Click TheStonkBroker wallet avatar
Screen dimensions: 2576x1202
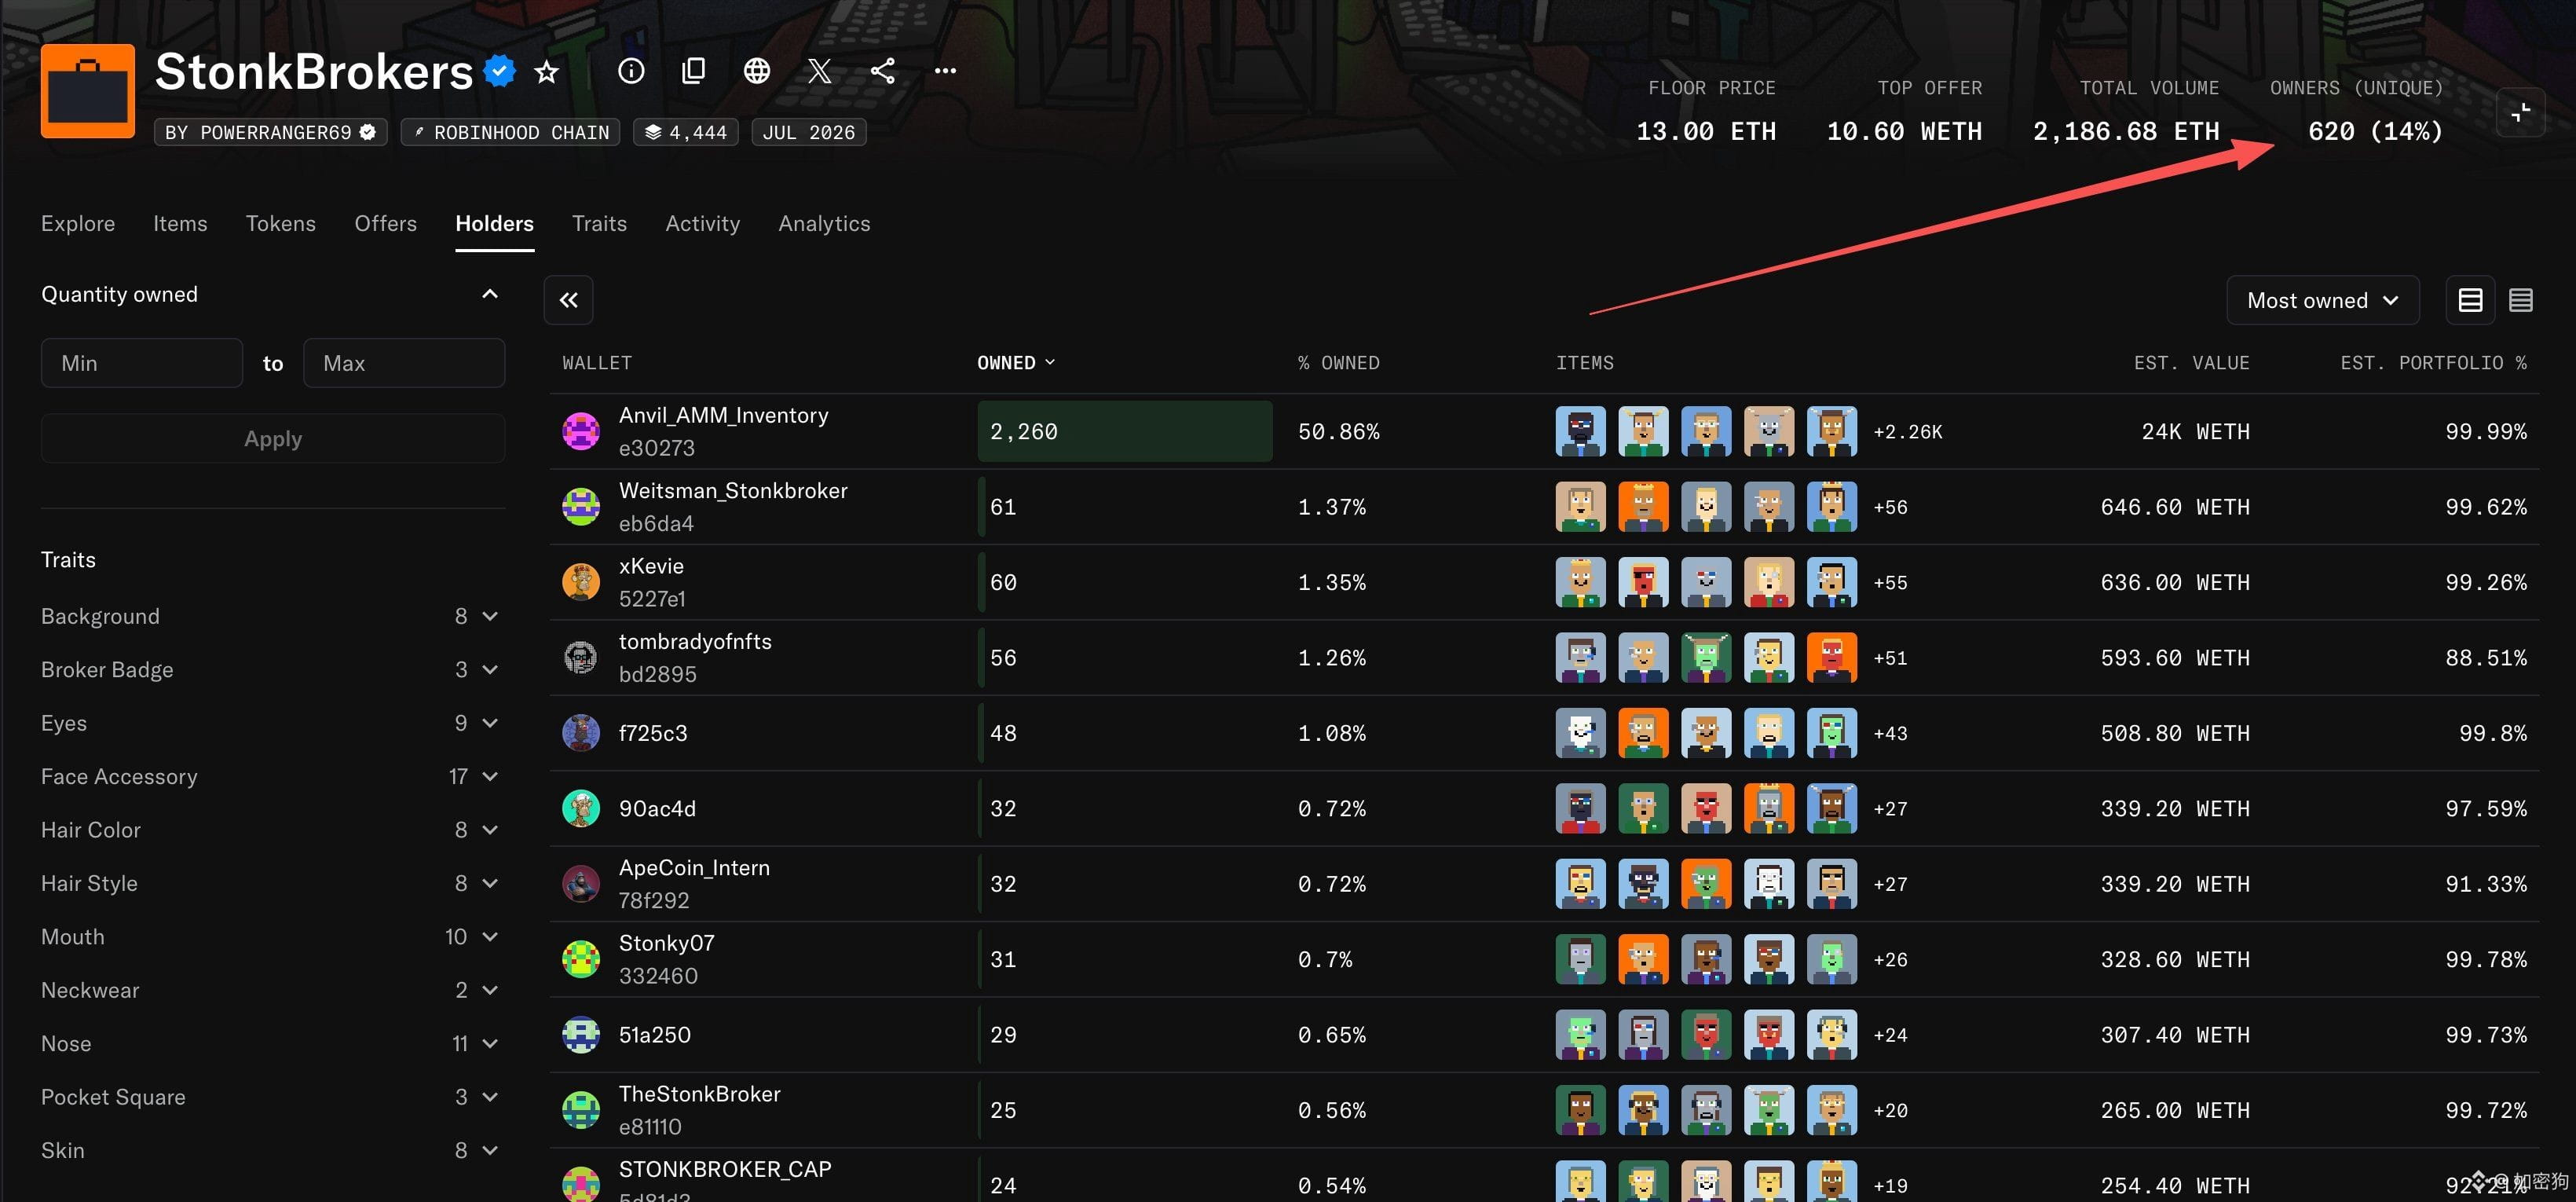pyautogui.click(x=581, y=1110)
